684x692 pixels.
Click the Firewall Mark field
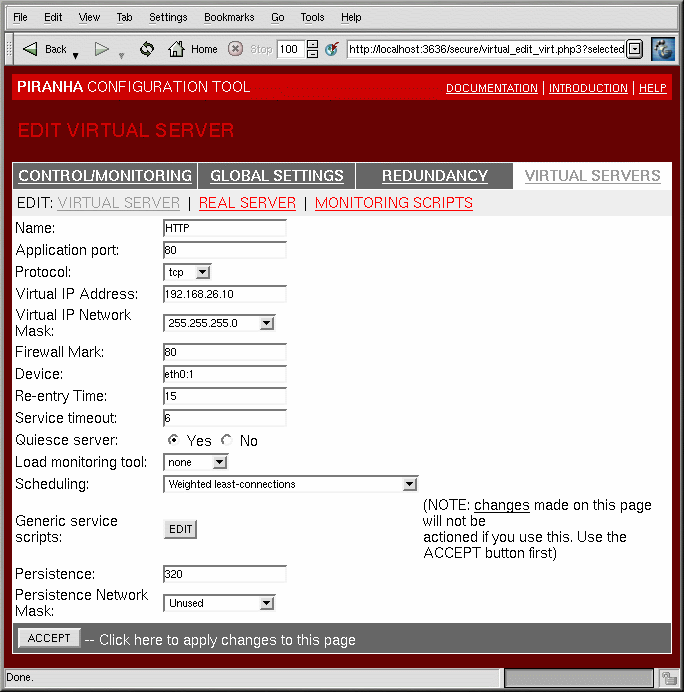pos(225,352)
